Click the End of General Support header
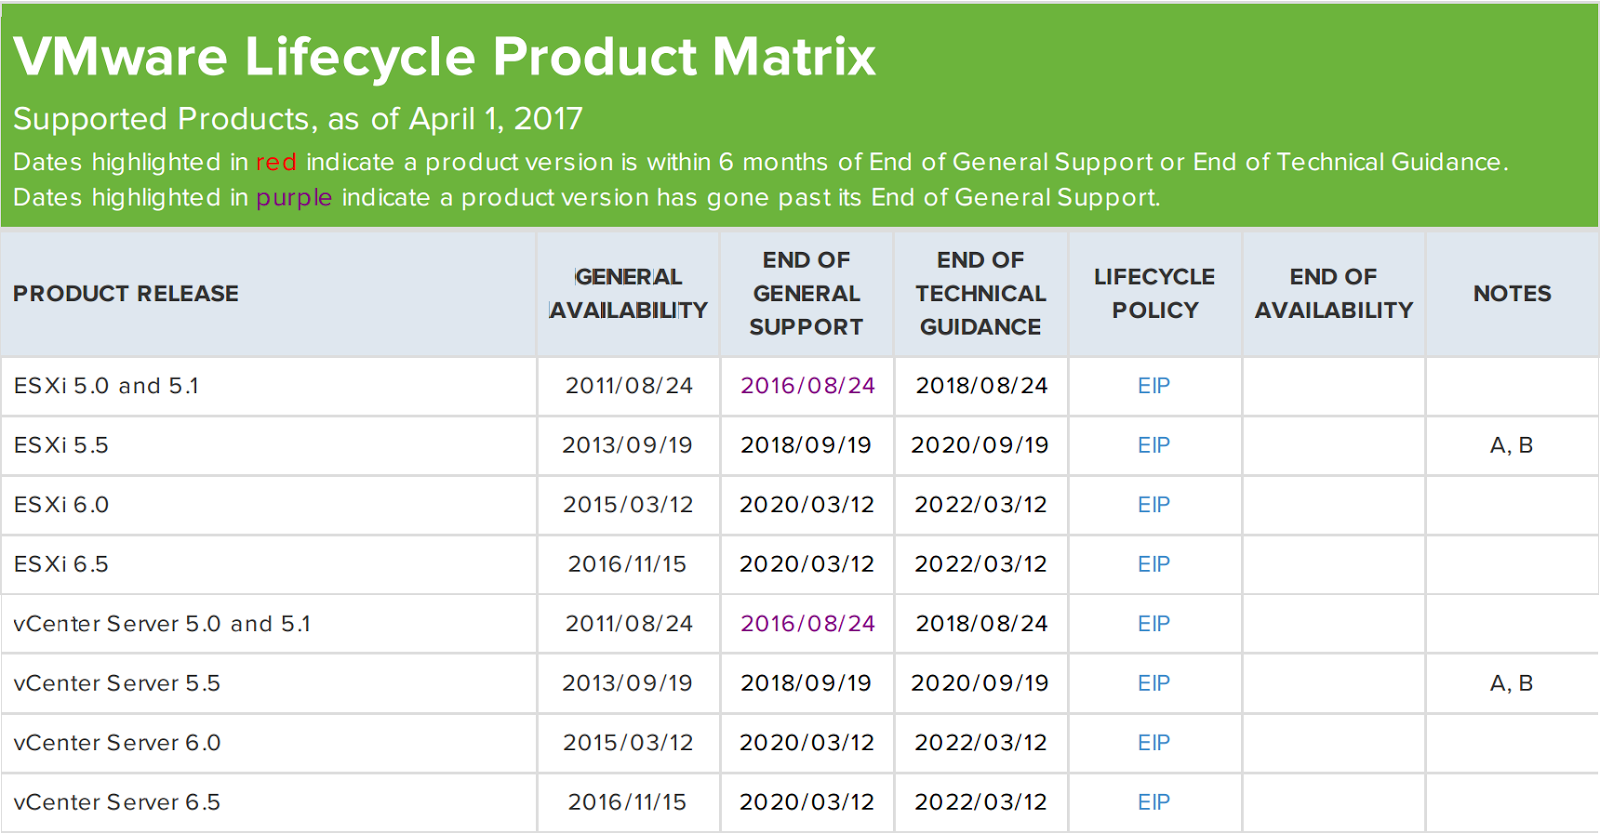The height and width of the screenshot is (833, 1600). 806,294
